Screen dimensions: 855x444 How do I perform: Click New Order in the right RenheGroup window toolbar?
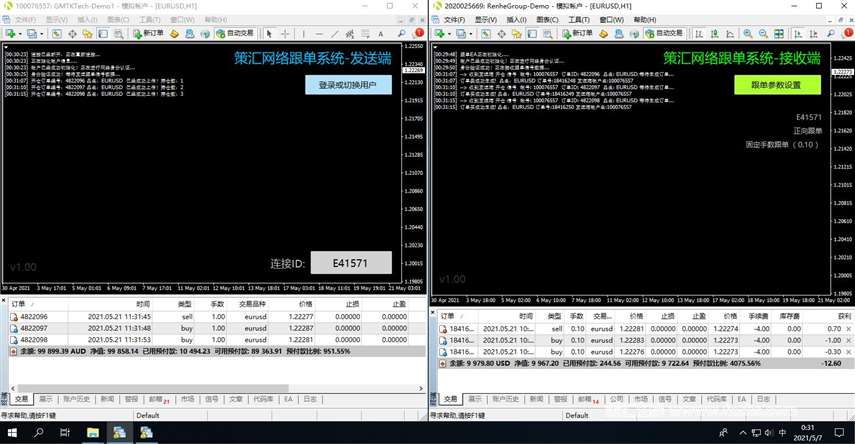coord(577,33)
